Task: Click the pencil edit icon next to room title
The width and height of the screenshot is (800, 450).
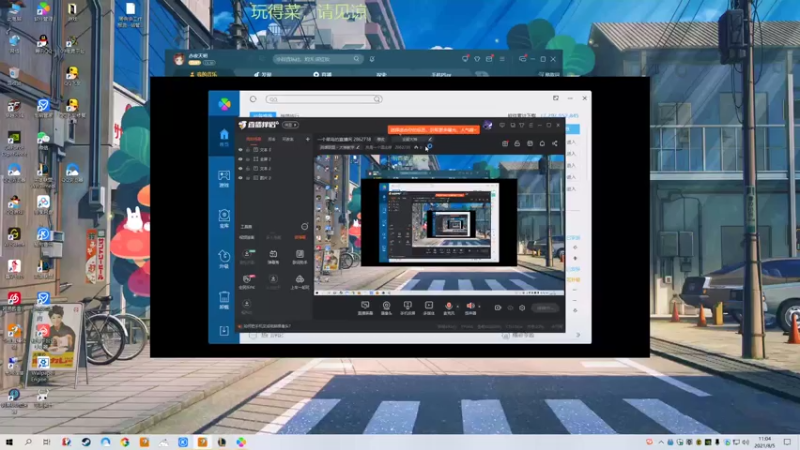Action: tap(430, 139)
